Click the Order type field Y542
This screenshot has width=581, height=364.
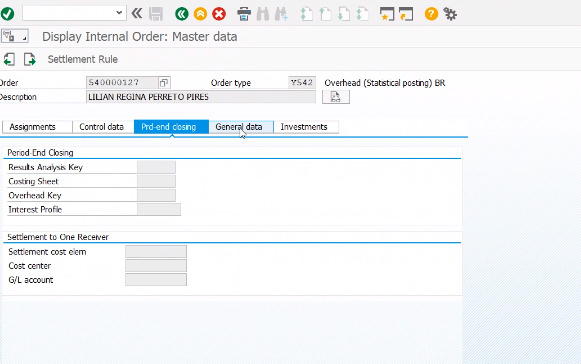click(302, 82)
